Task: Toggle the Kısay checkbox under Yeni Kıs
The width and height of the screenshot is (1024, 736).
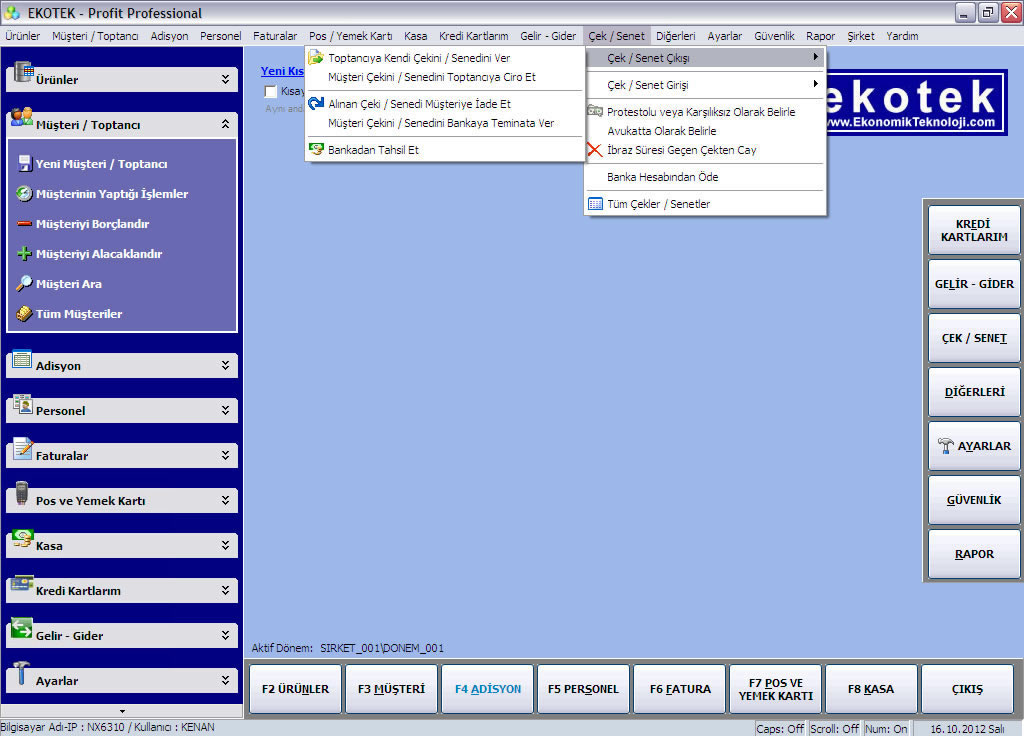Action: (x=270, y=91)
